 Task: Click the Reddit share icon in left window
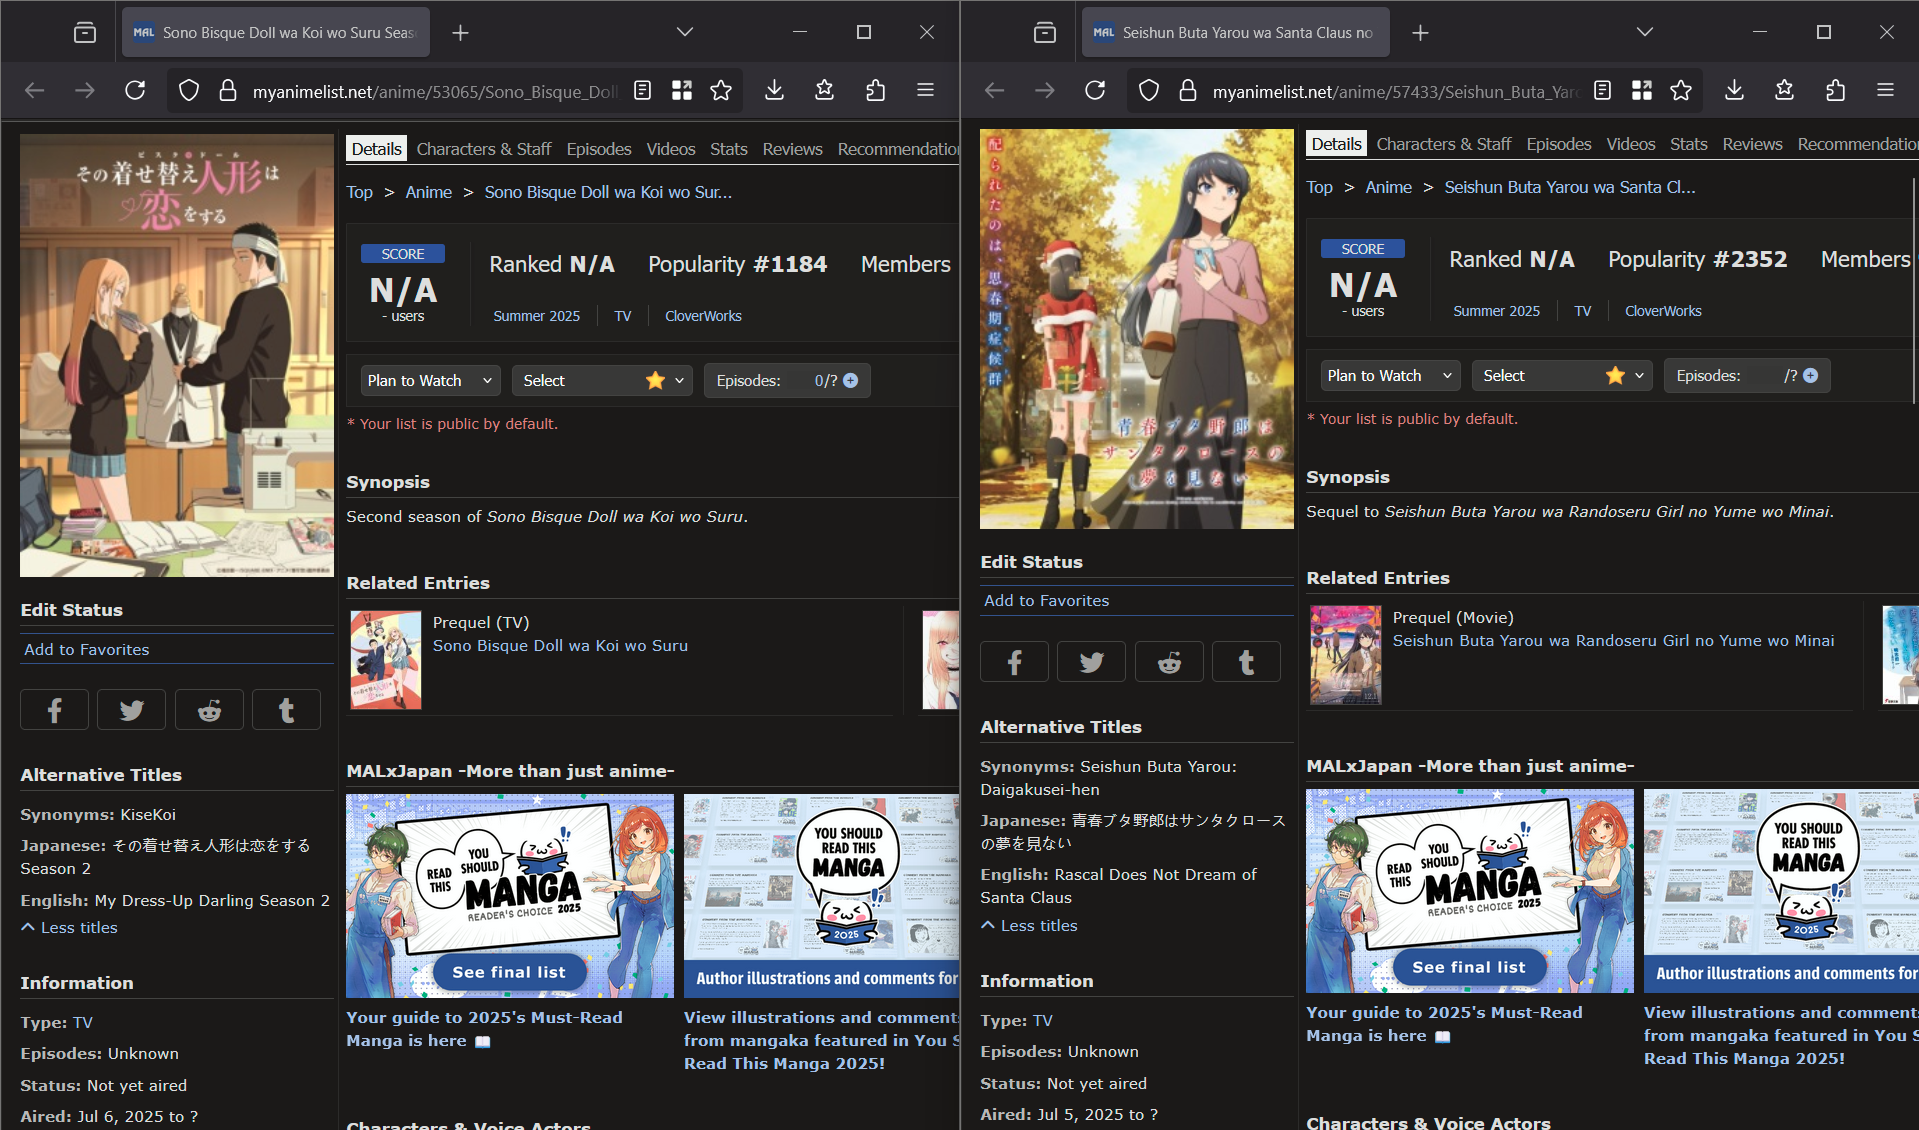(209, 710)
